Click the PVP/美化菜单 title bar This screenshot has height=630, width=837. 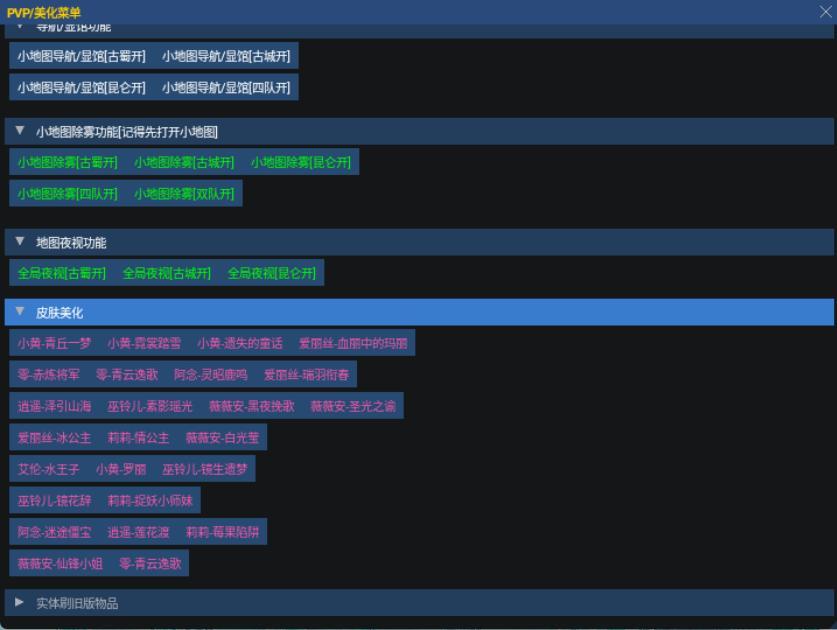400,11
